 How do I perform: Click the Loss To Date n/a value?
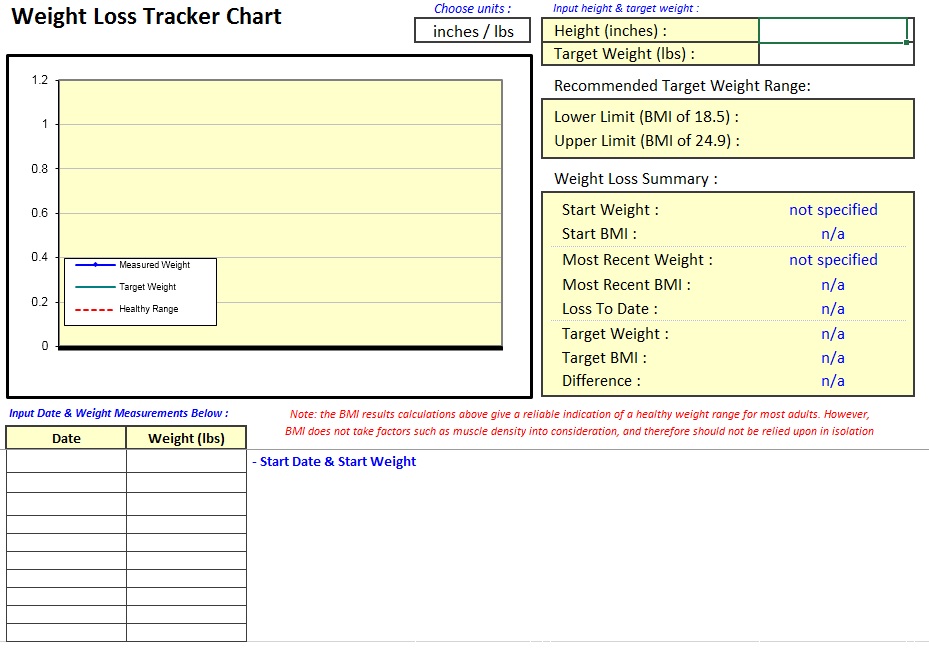click(833, 308)
